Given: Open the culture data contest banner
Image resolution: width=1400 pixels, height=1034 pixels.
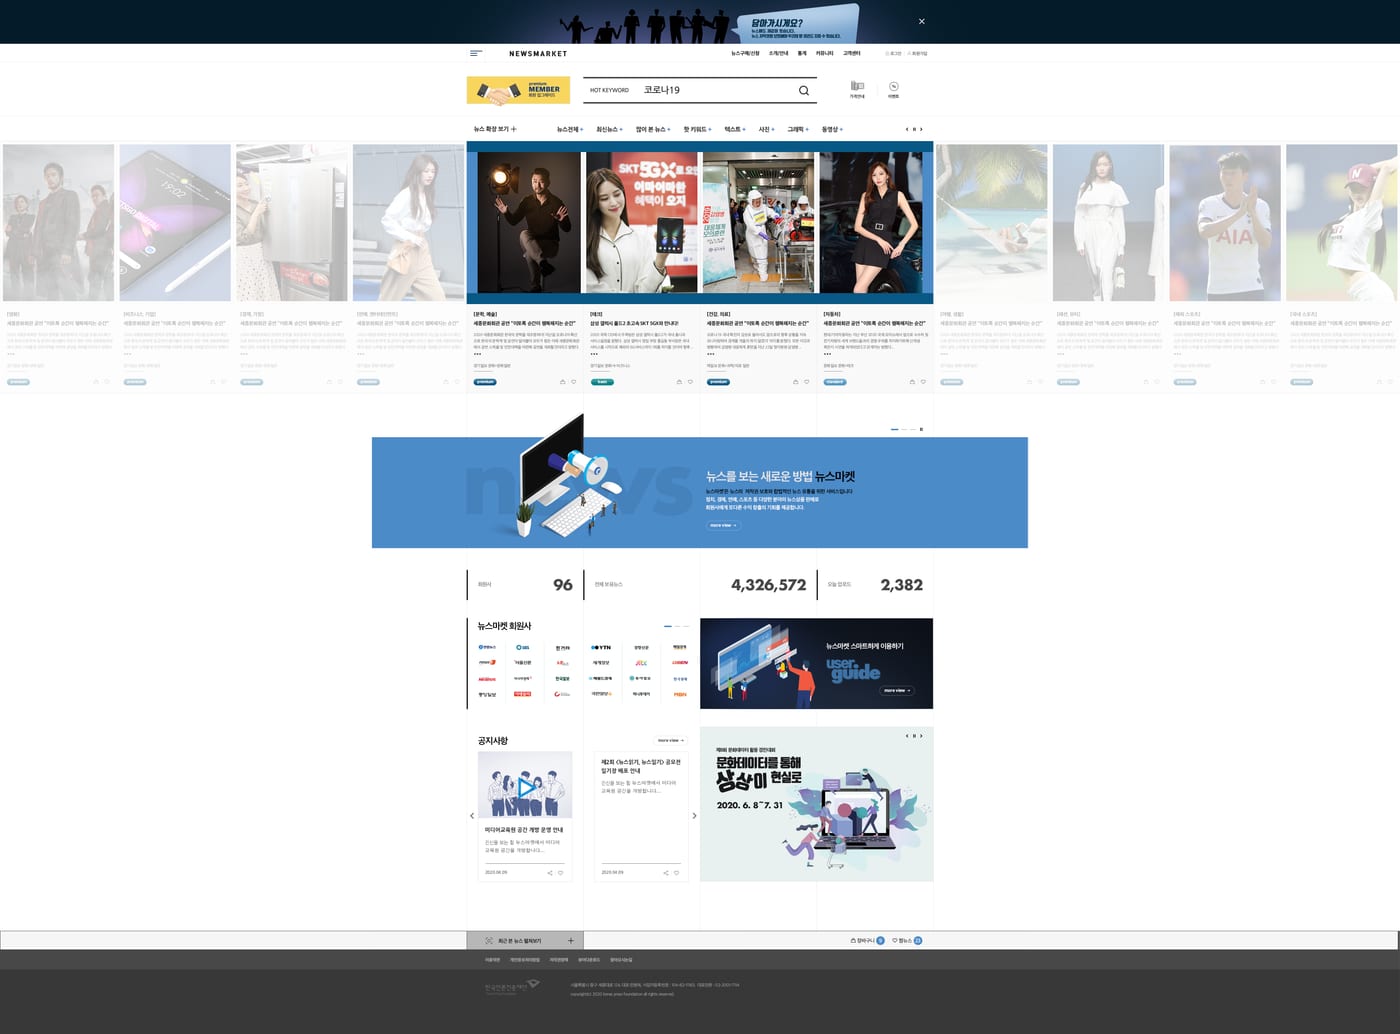Looking at the screenshot, I should point(816,804).
